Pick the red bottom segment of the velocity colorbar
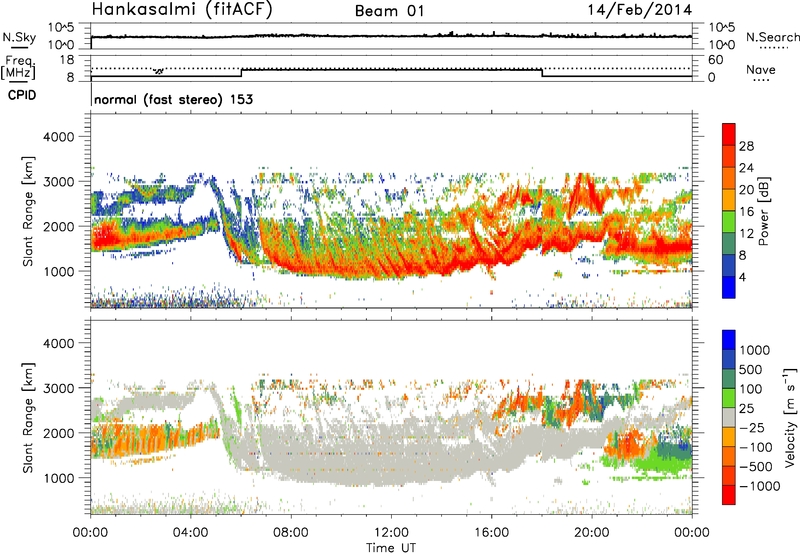The height and width of the screenshot is (554, 800). pyautogui.click(x=729, y=495)
